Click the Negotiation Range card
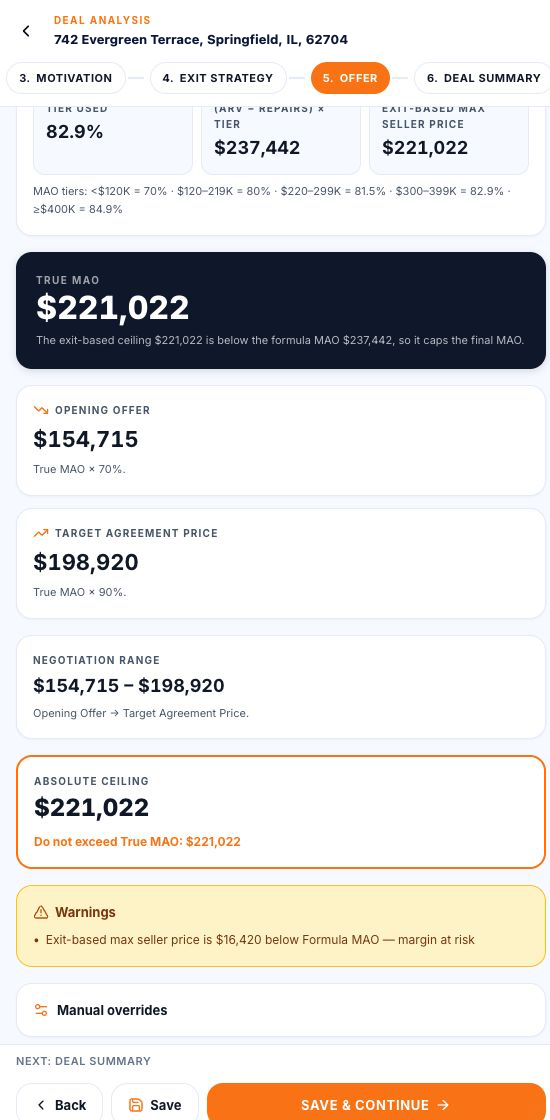Image resolution: width=550 pixels, height=1120 pixels. (x=281, y=686)
